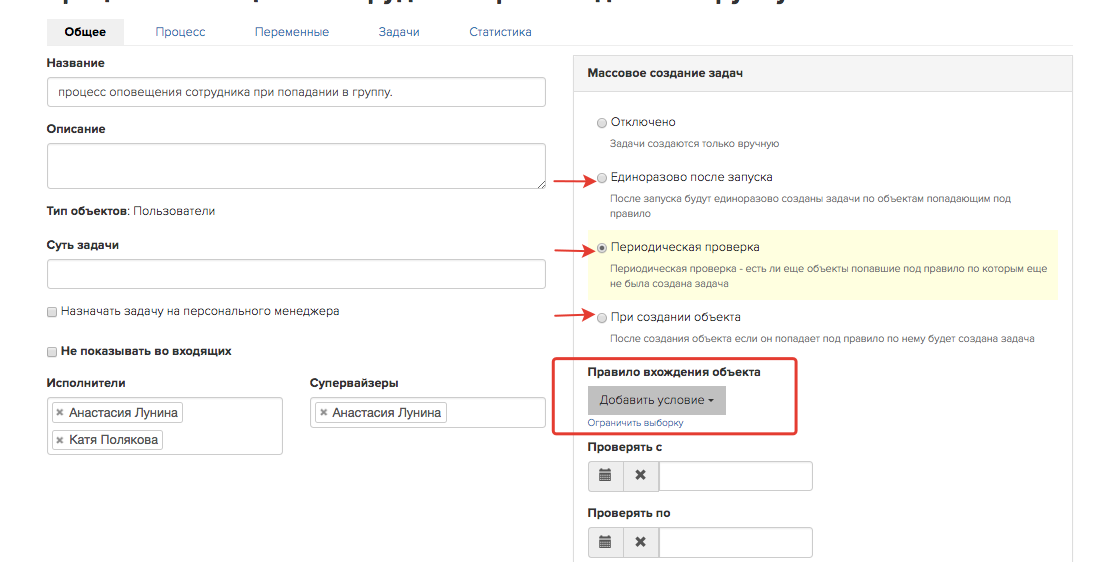
Task: Select Периодическая проверка radio button
Action: (x=602, y=248)
